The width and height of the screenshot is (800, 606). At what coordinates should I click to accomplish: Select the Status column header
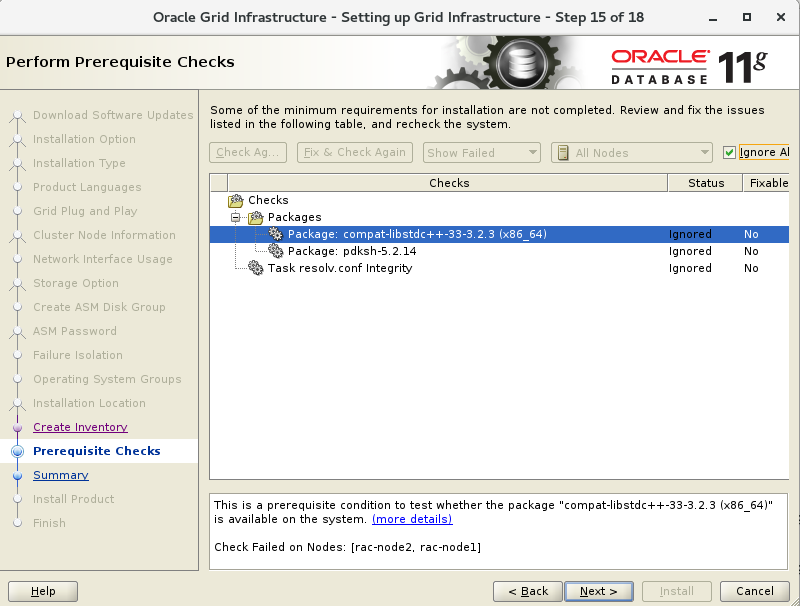tap(706, 183)
